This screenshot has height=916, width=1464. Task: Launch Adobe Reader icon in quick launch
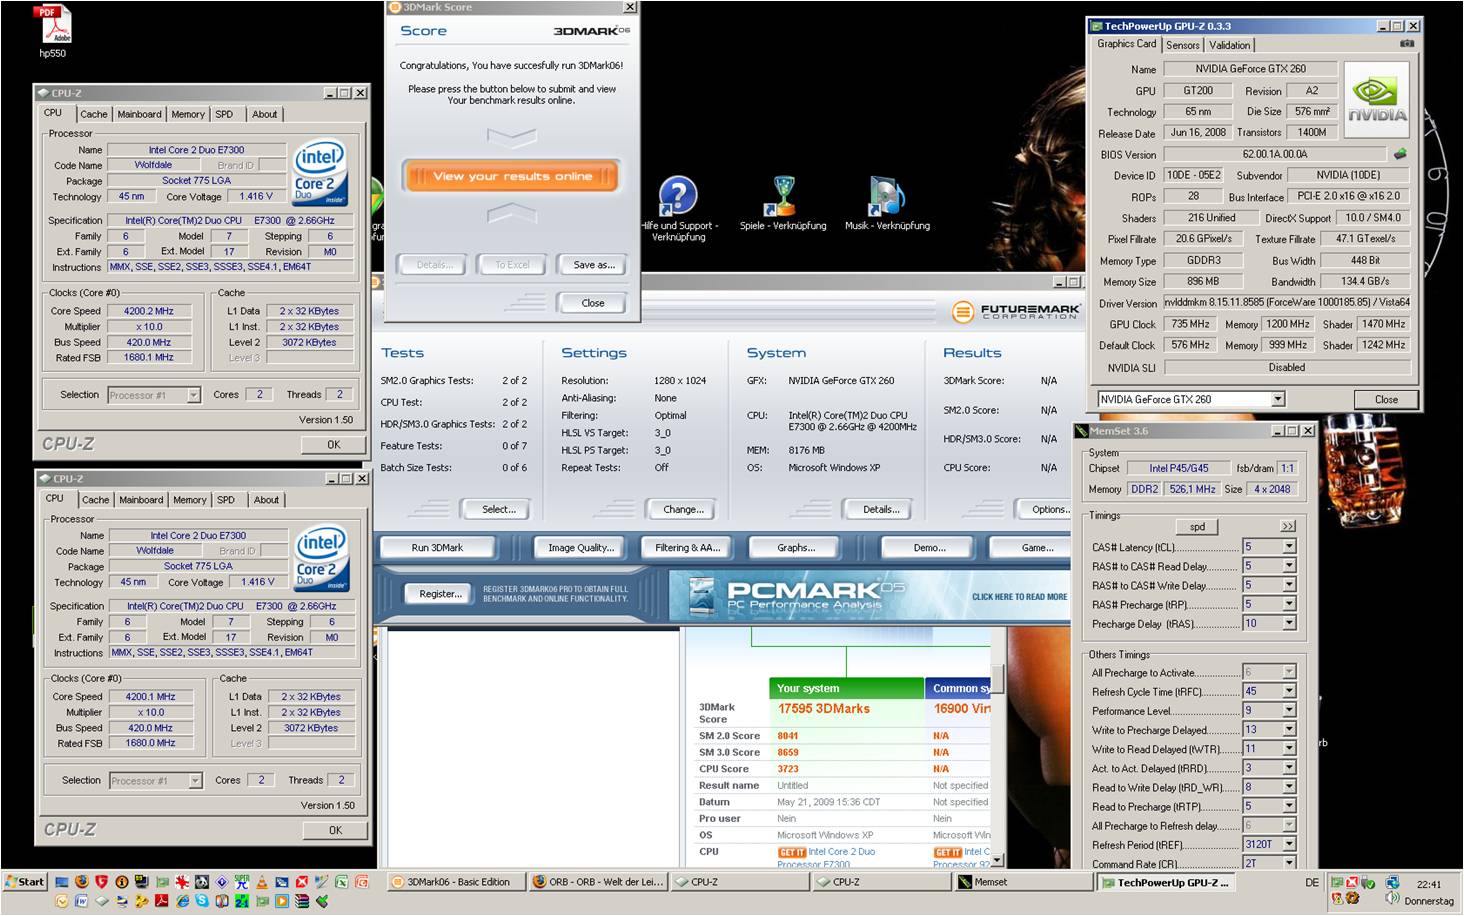[x=161, y=901]
